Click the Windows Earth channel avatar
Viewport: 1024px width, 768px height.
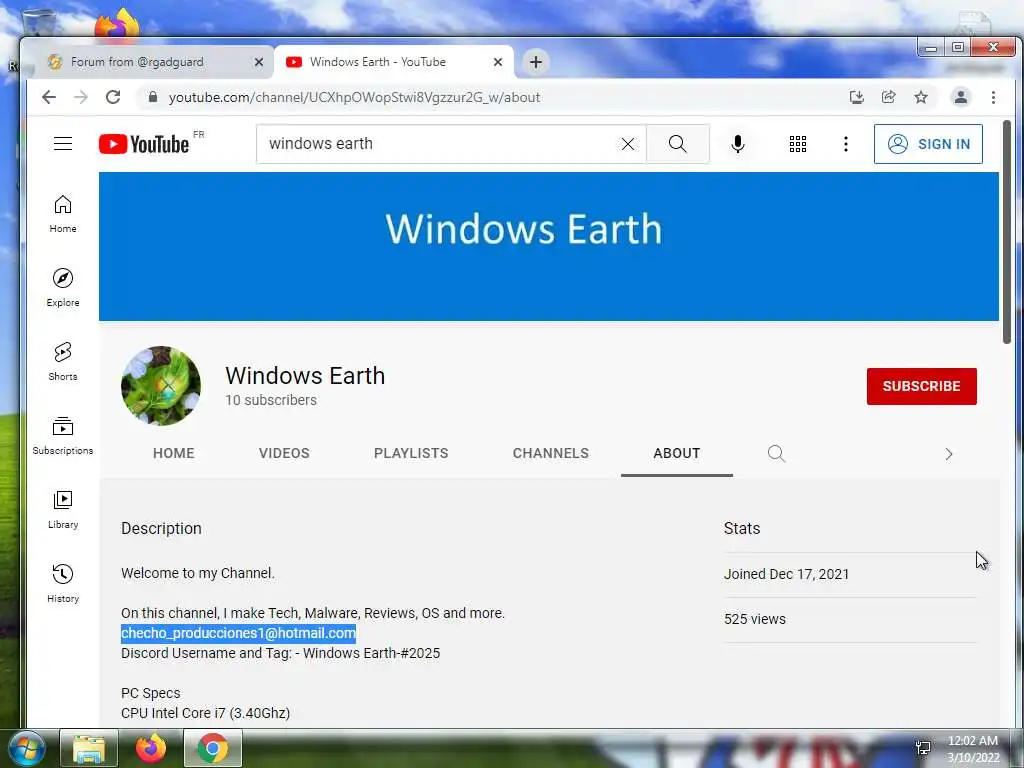[161, 386]
